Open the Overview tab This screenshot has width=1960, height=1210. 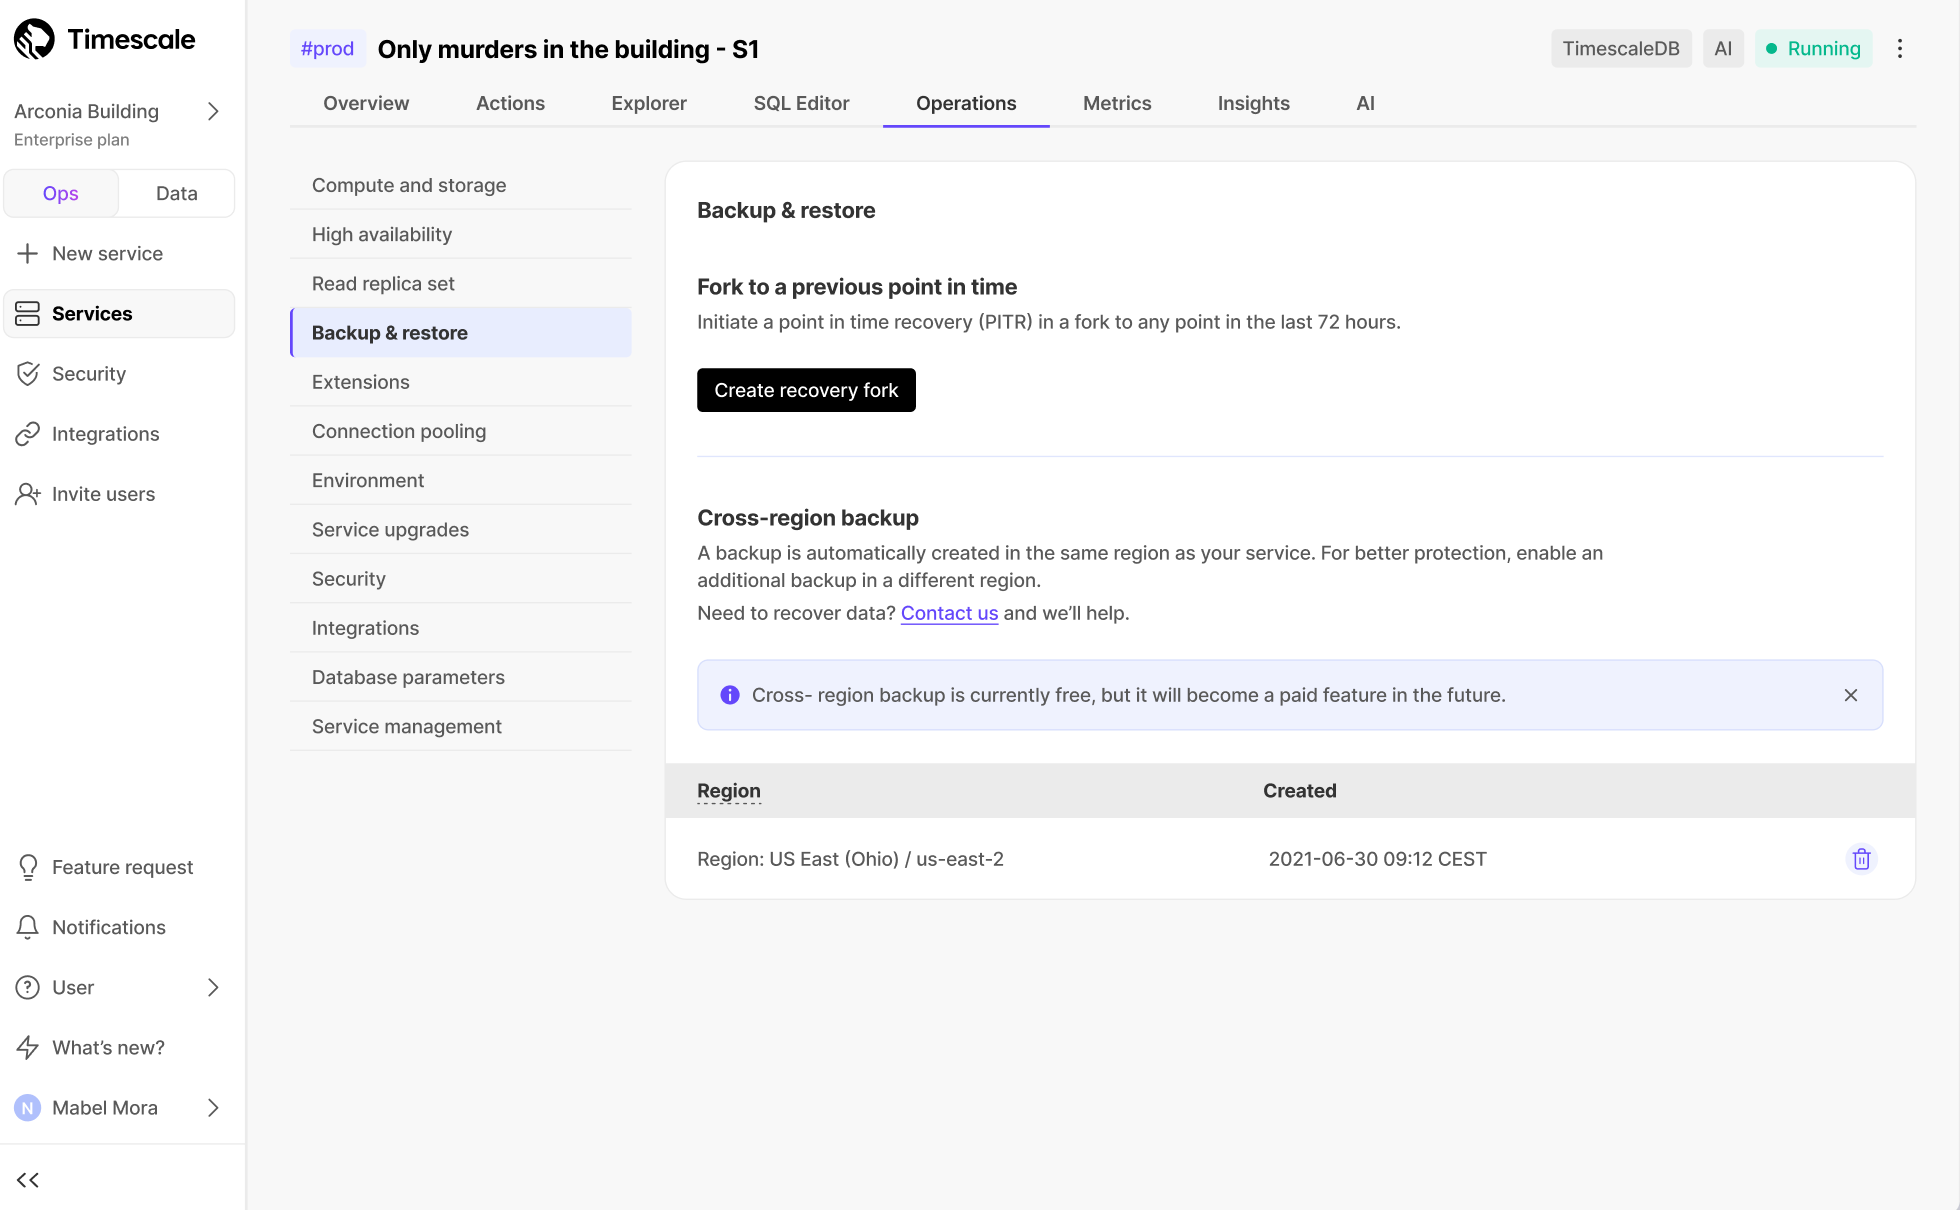(366, 103)
